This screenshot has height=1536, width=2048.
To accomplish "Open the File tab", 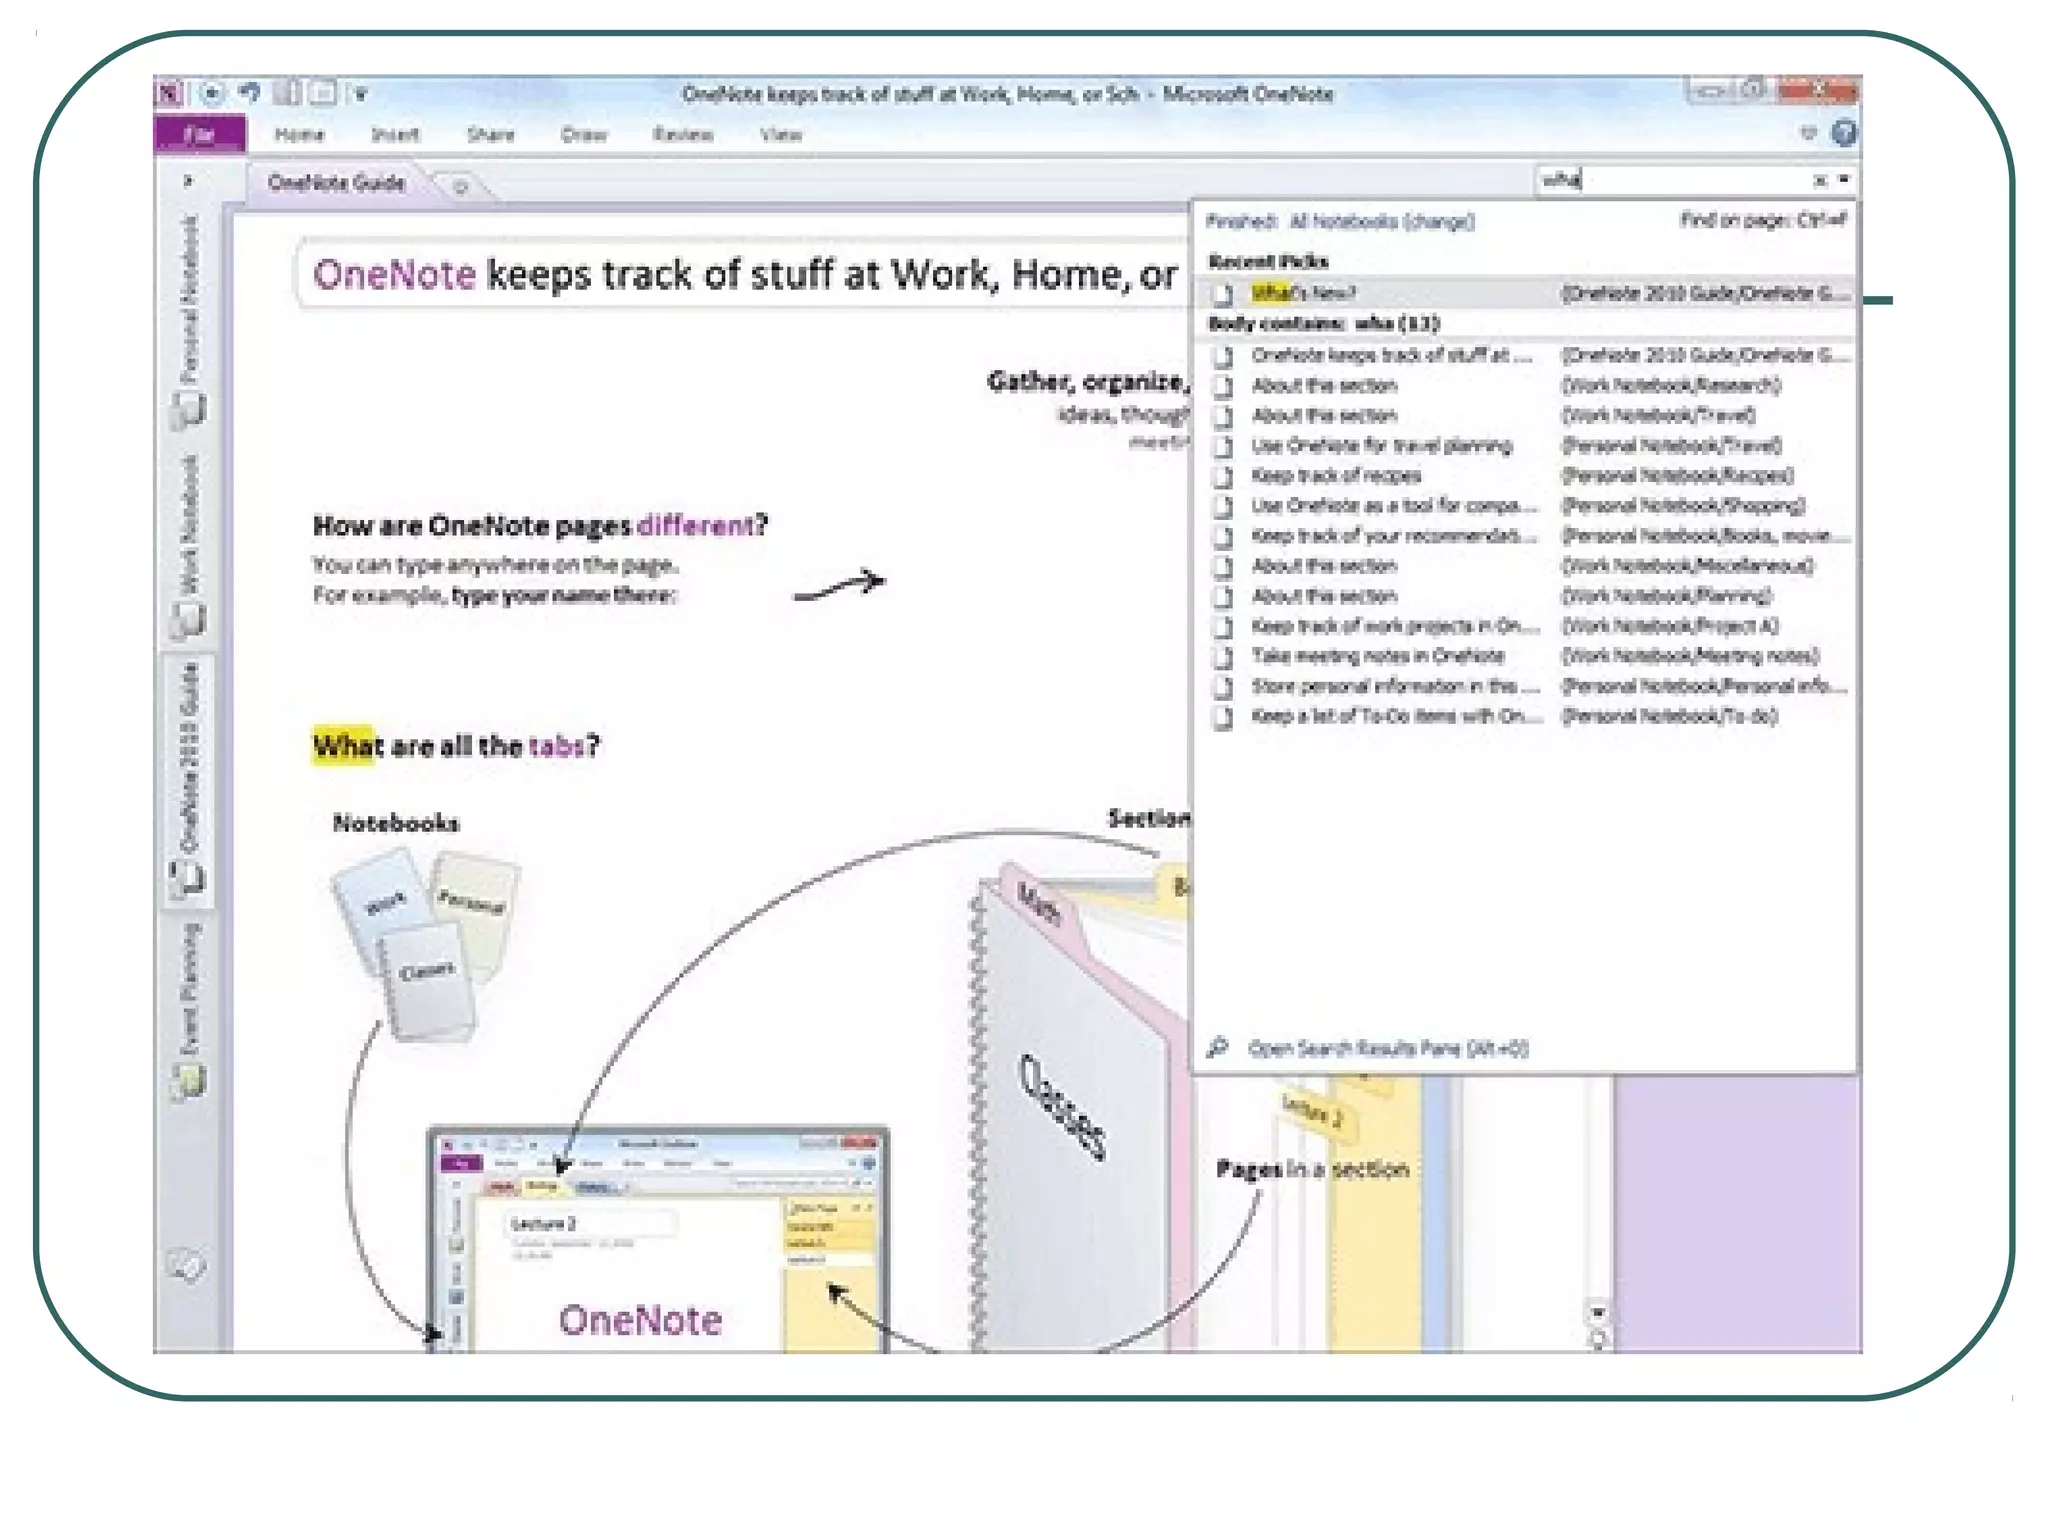I will tap(200, 134).
